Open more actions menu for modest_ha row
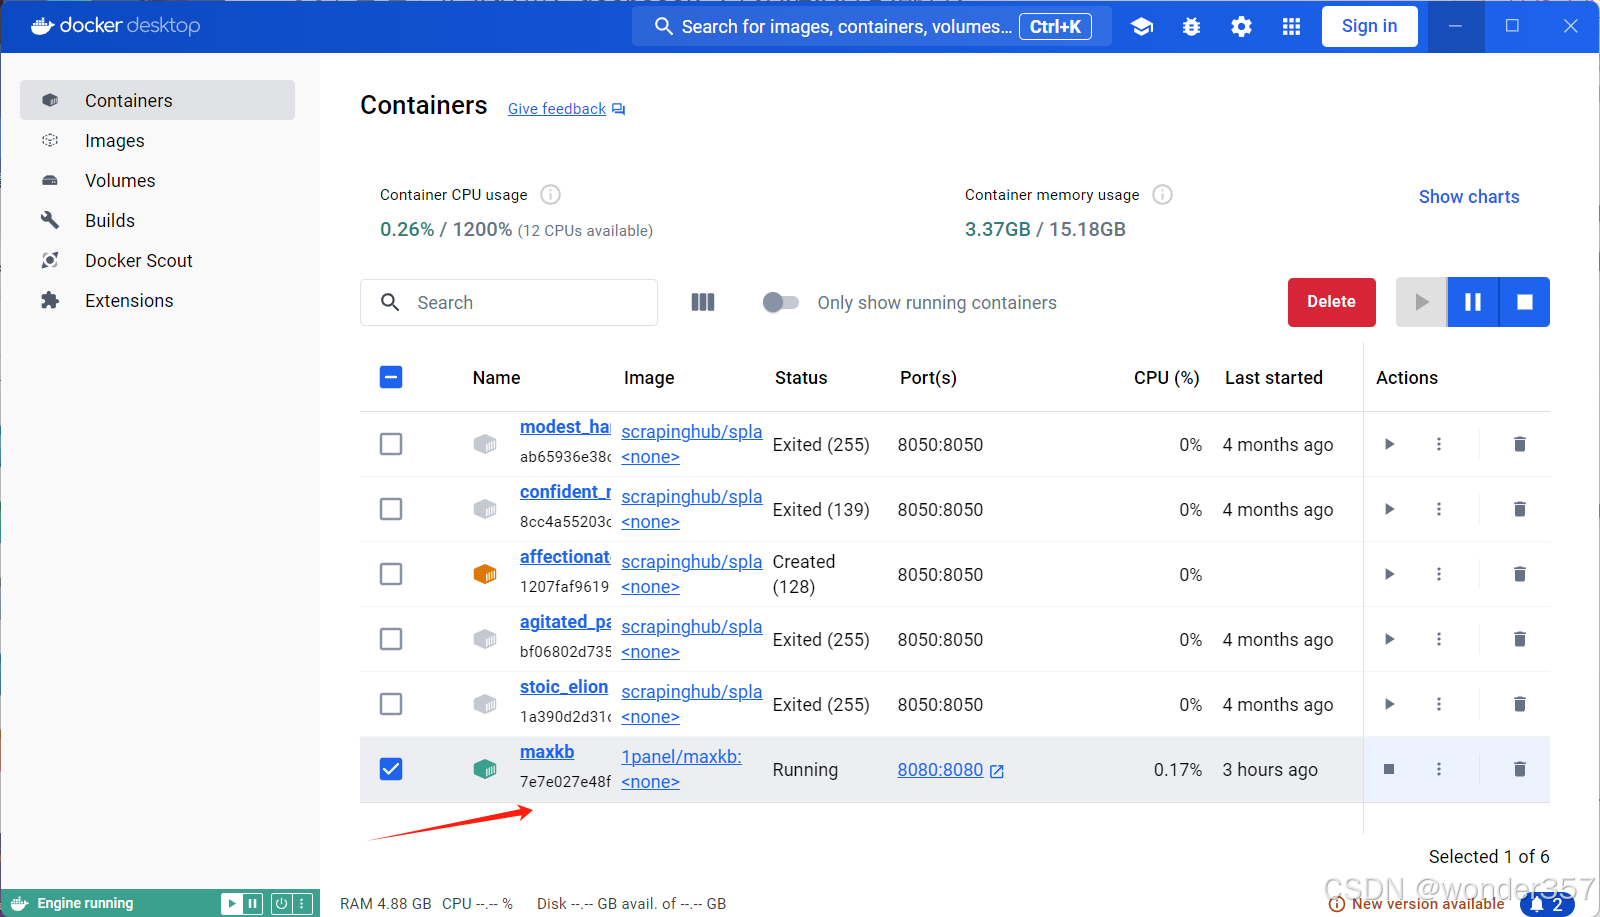This screenshot has width=1600, height=917. 1439,444
